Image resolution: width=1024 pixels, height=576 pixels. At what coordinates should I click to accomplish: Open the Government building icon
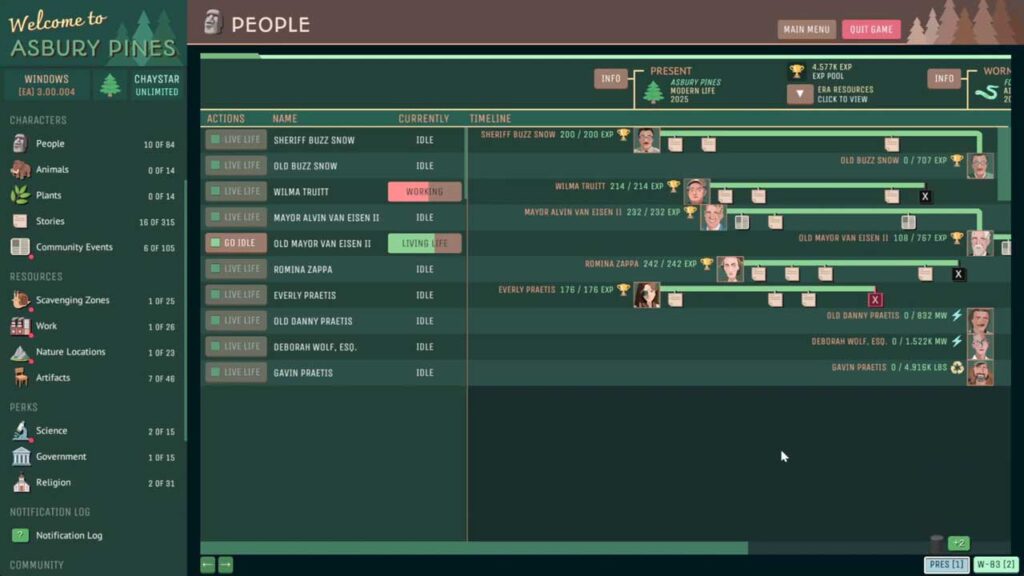20,457
